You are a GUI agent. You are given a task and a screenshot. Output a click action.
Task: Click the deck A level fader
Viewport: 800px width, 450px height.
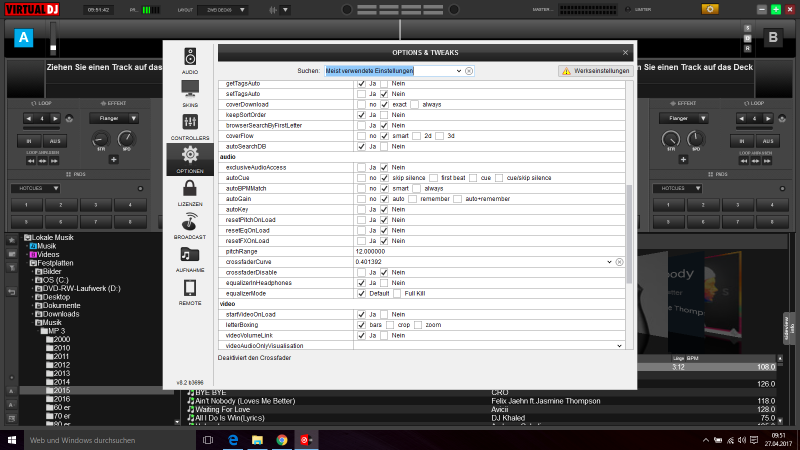[53, 38]
